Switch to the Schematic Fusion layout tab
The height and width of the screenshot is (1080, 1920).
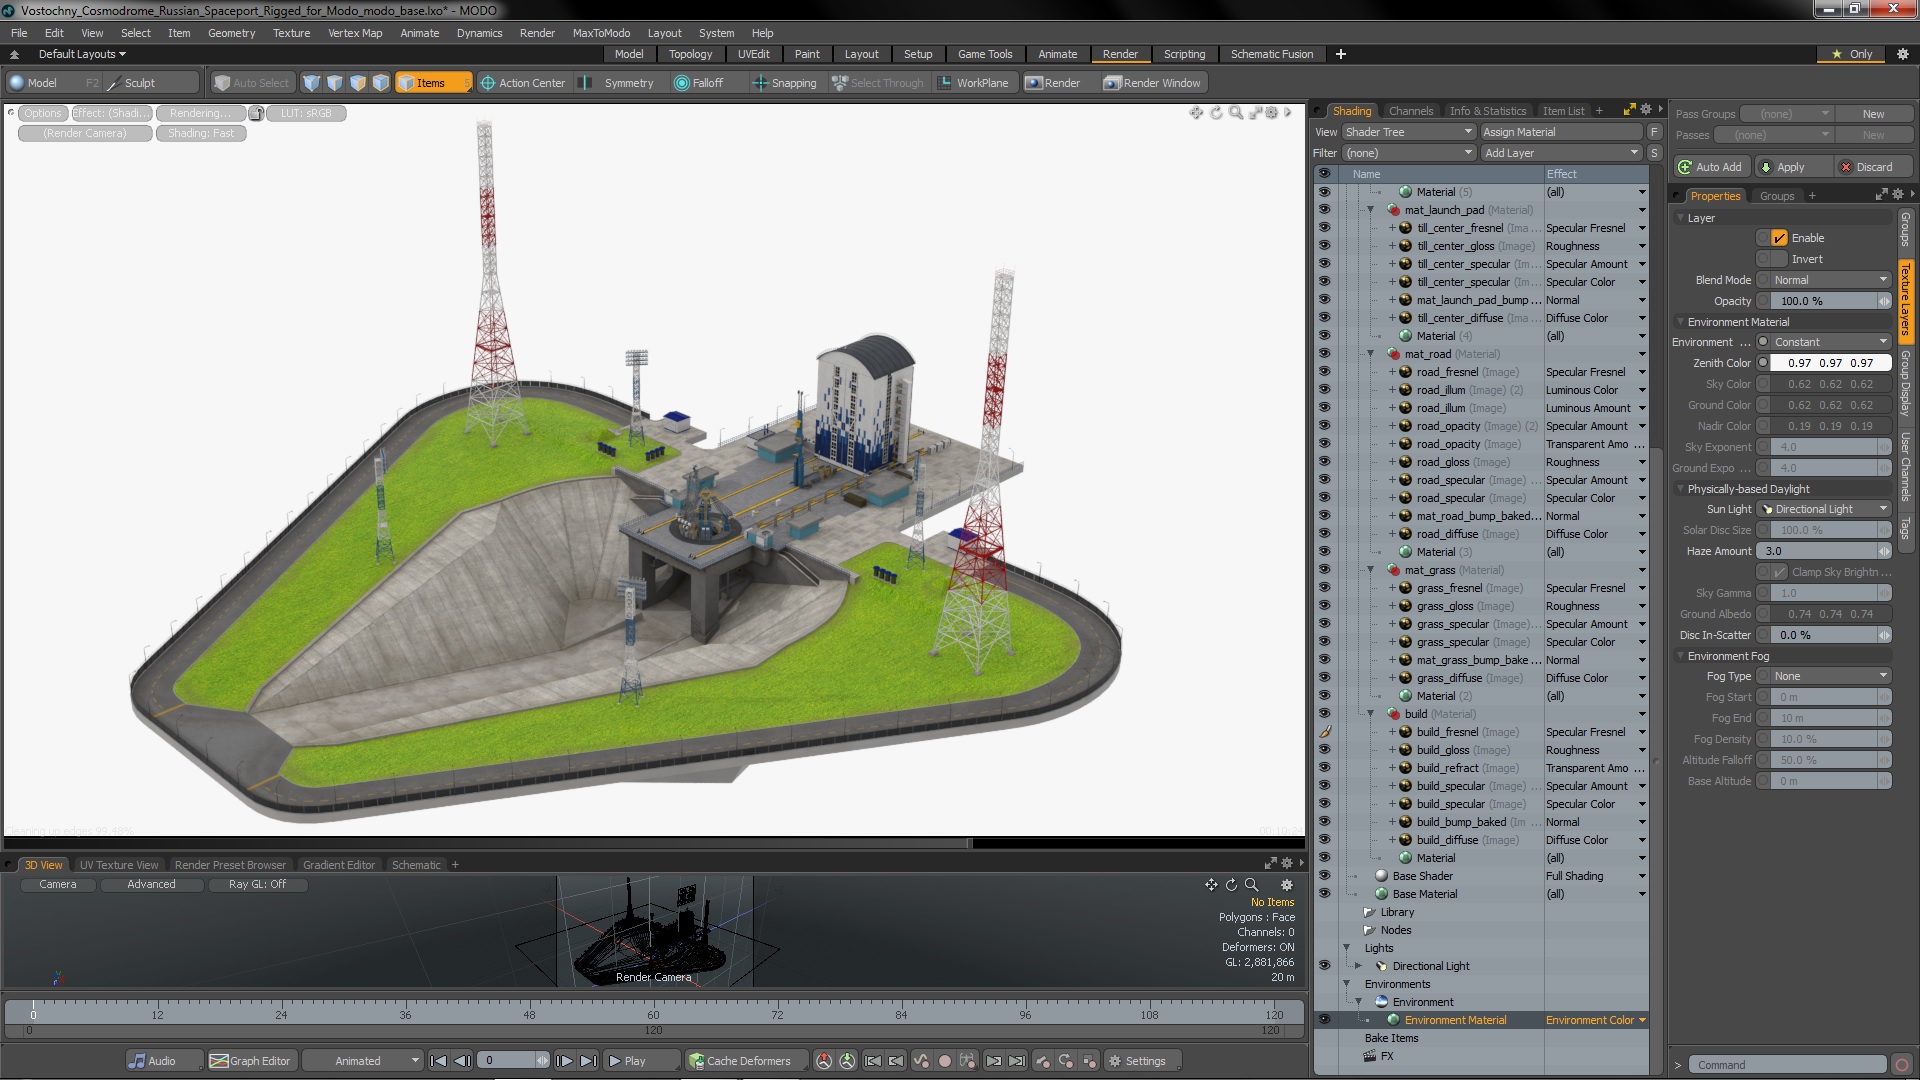[1272, 54]
